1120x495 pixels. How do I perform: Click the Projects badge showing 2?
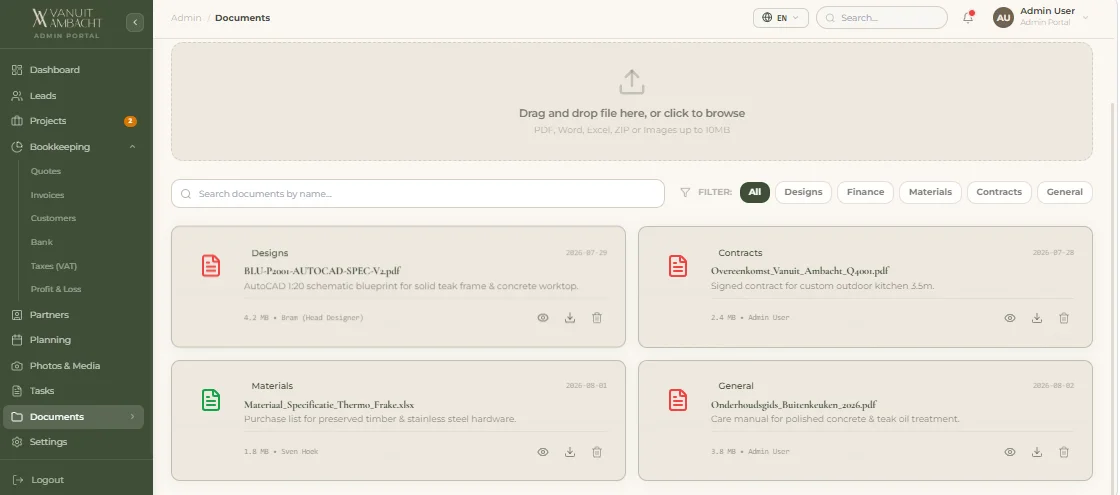[x=130, y=121]
